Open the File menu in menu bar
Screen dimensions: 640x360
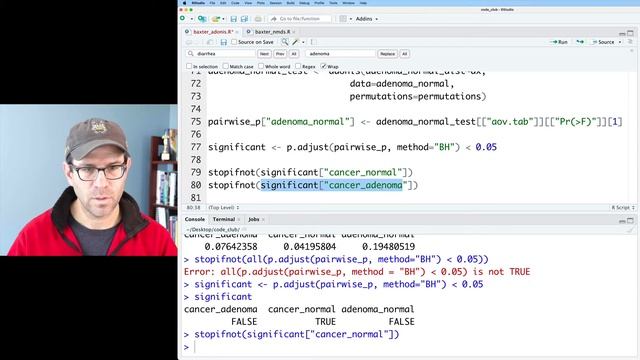tap(212, 3)
